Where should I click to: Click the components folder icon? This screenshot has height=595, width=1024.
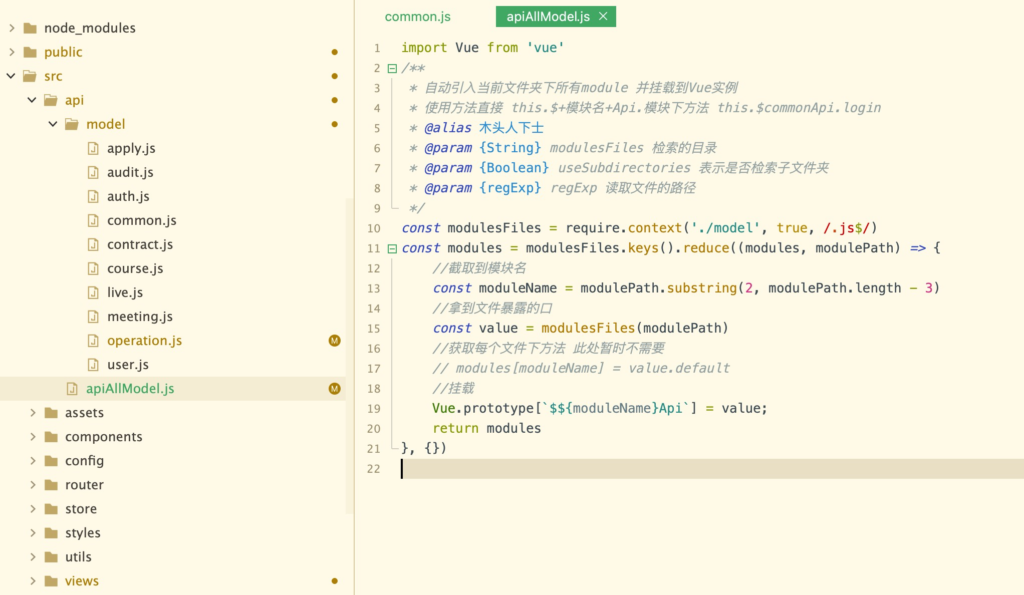[51, 436]
